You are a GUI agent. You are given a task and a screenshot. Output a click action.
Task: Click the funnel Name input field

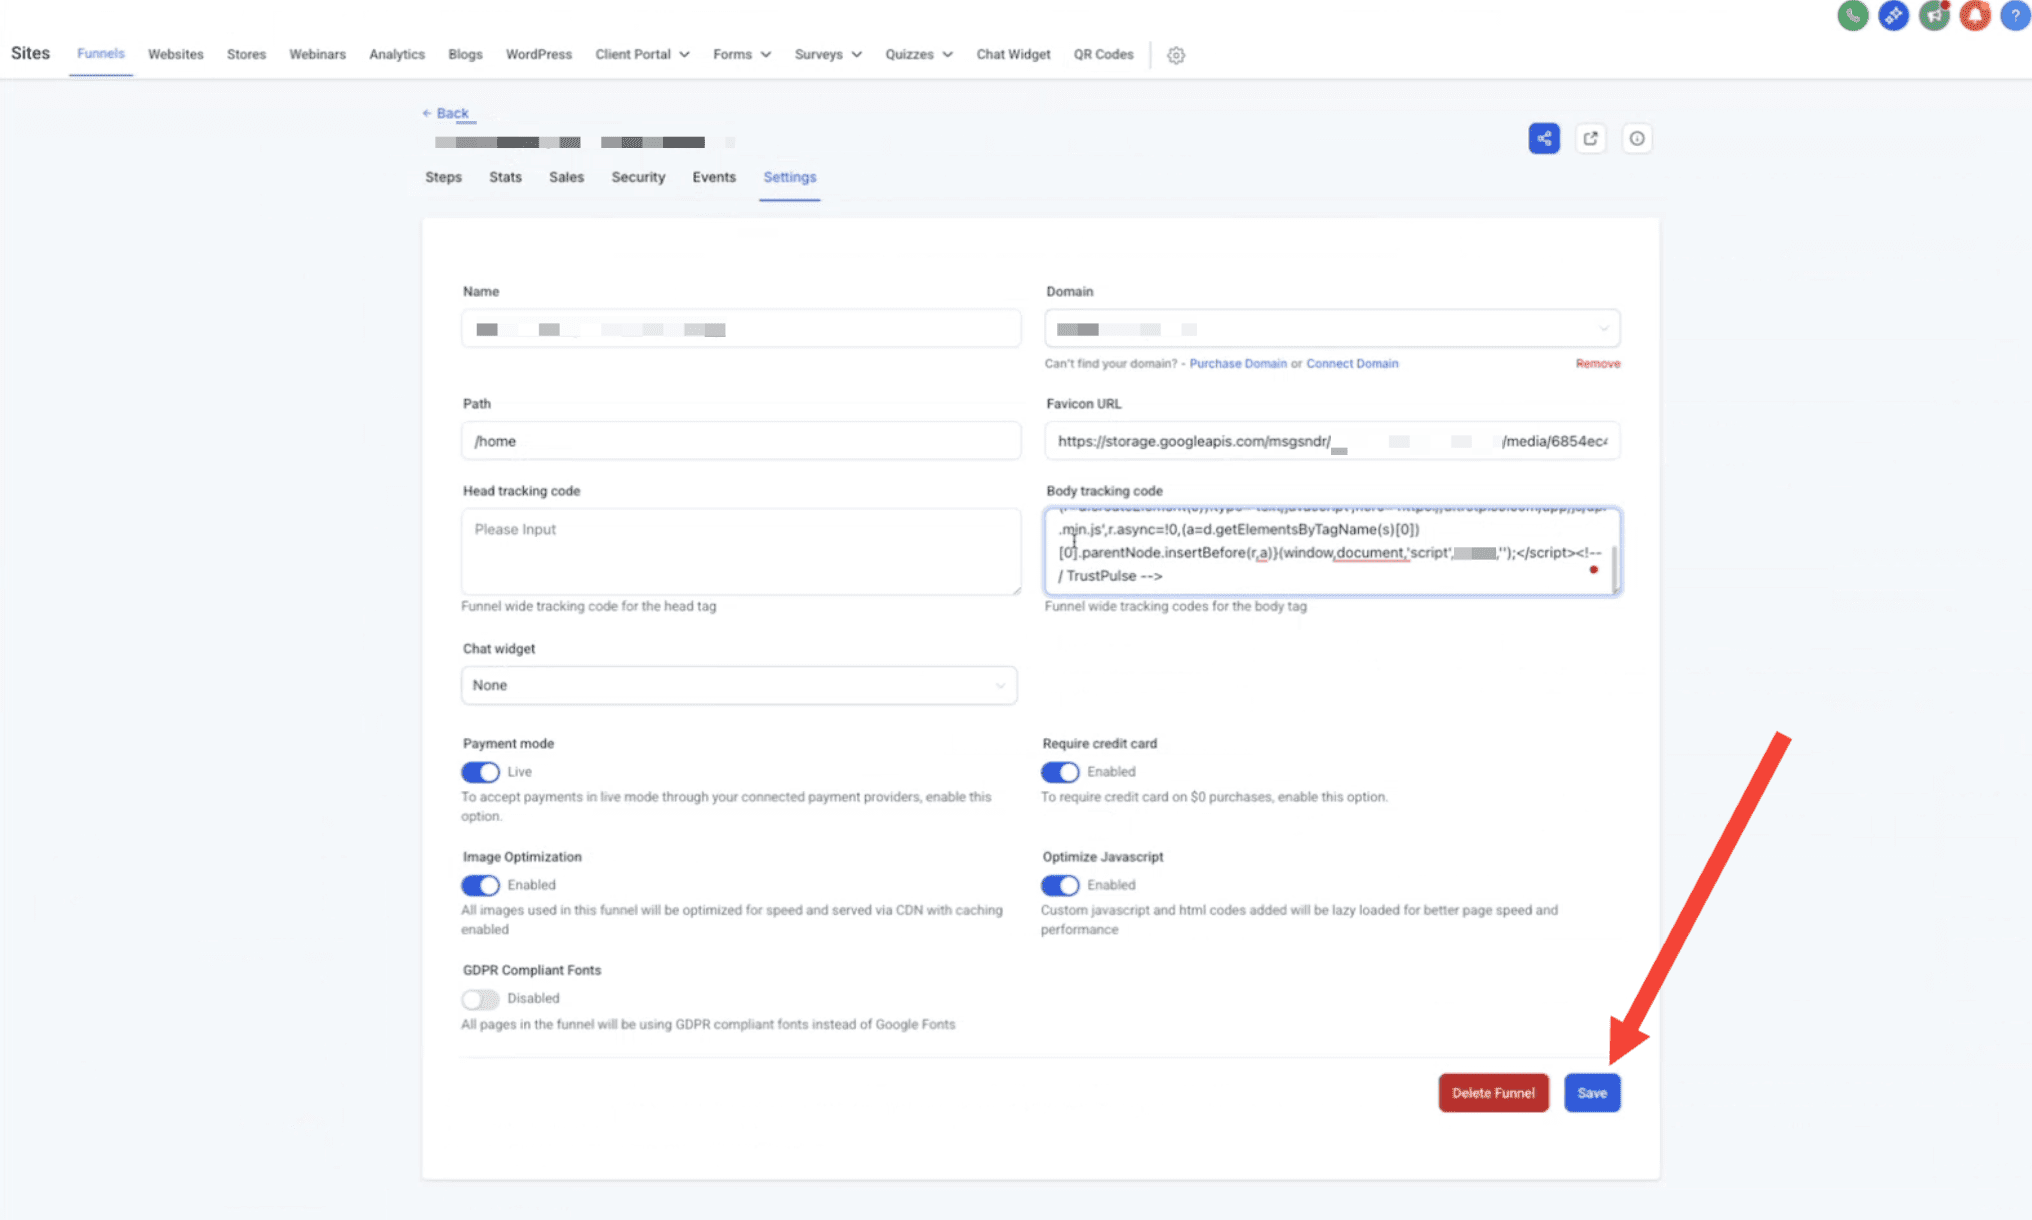click(x=741, y=329)
